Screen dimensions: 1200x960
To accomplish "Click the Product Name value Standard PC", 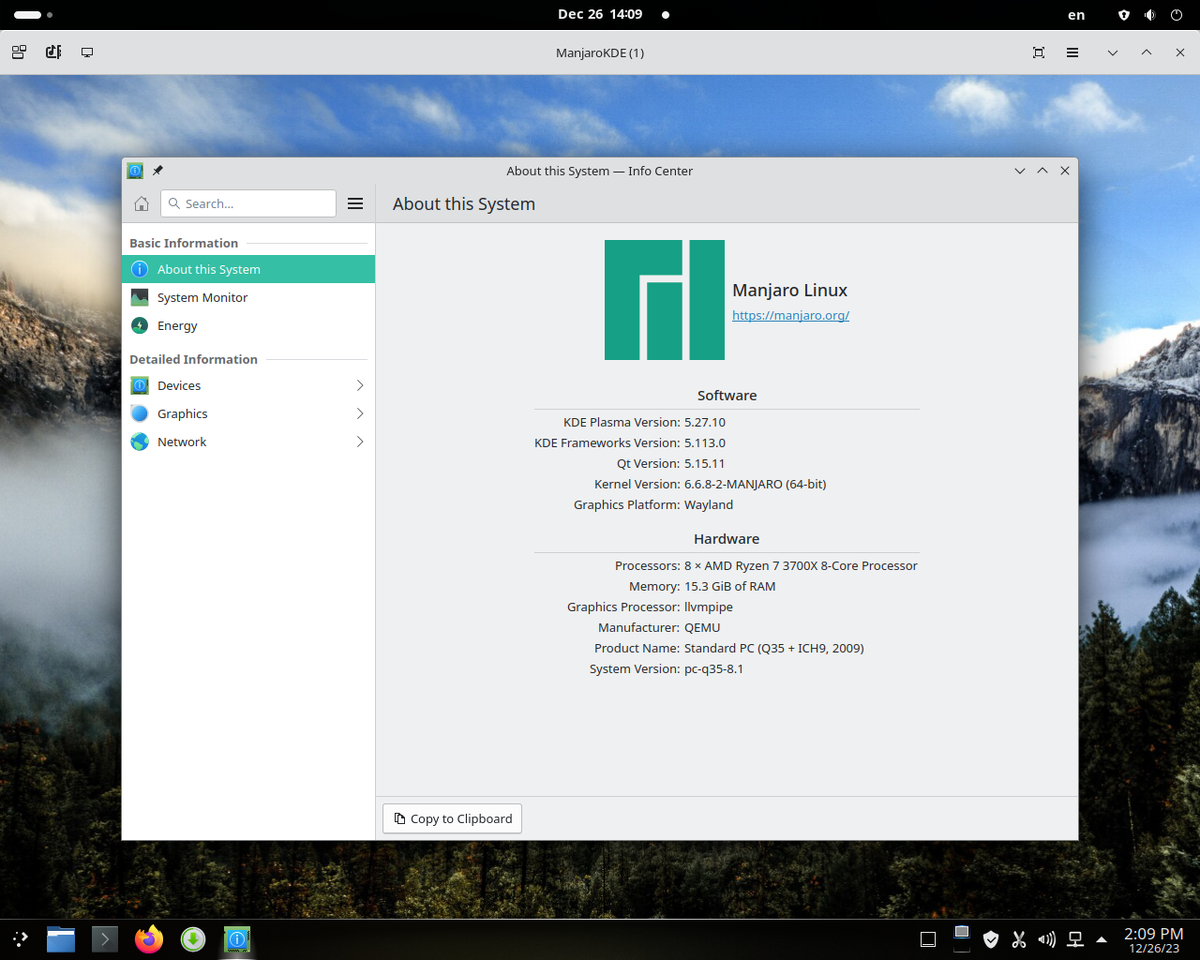I will [774, 648].
